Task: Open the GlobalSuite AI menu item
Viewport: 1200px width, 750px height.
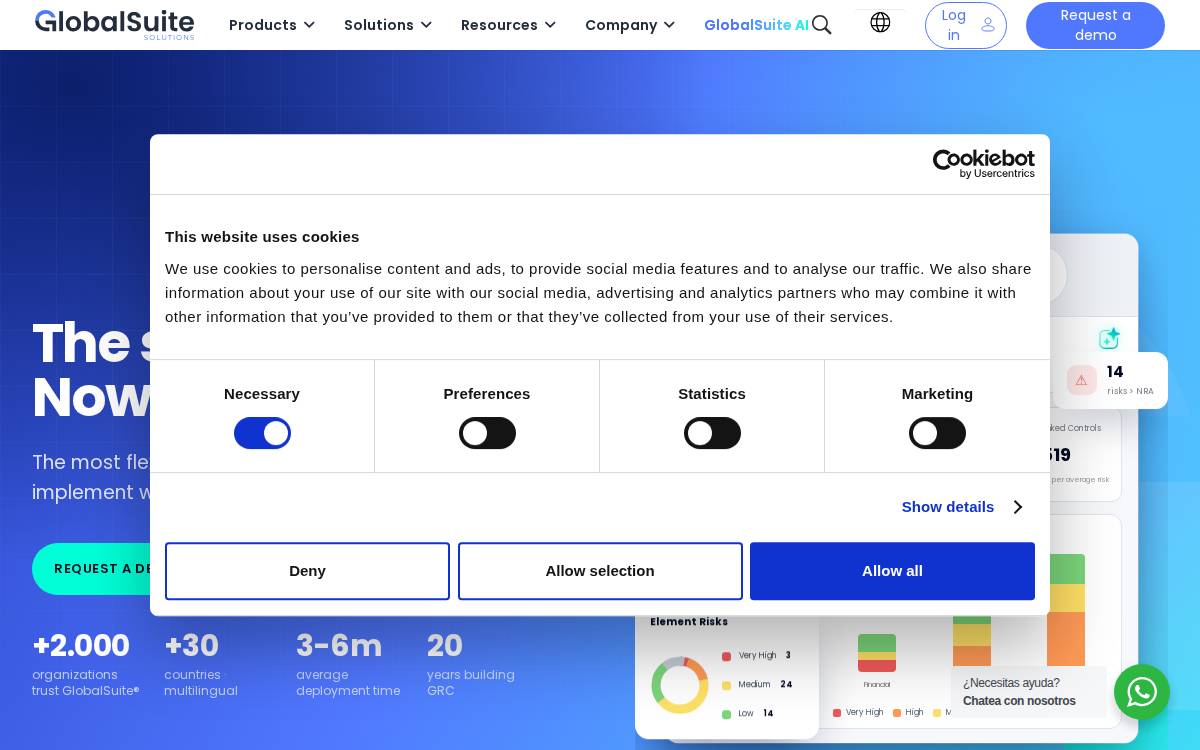Action: pos(756,25)
